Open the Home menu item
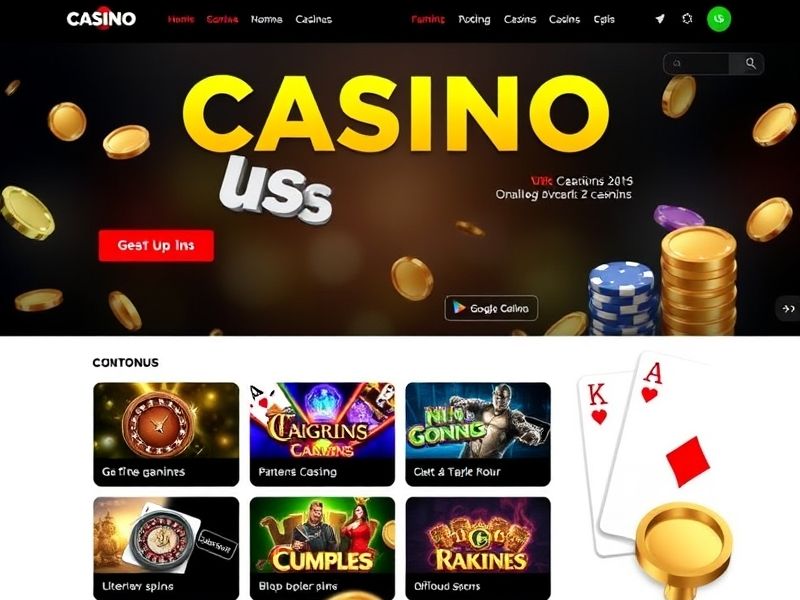Screen dimensions: 800x600 point(181,19)
